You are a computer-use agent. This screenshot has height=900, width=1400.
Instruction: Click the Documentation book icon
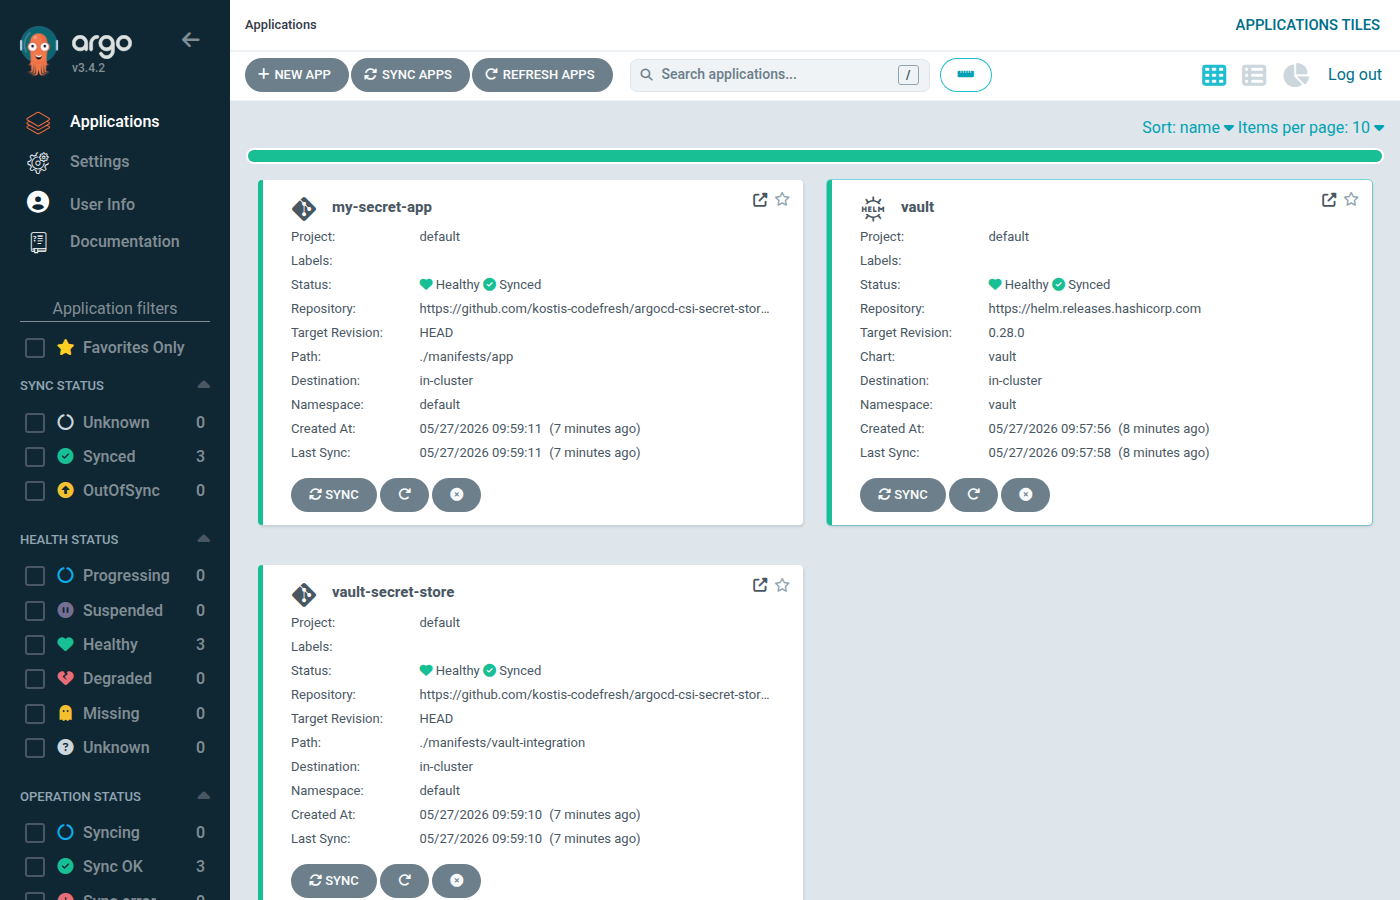click(x=38, y=242)
